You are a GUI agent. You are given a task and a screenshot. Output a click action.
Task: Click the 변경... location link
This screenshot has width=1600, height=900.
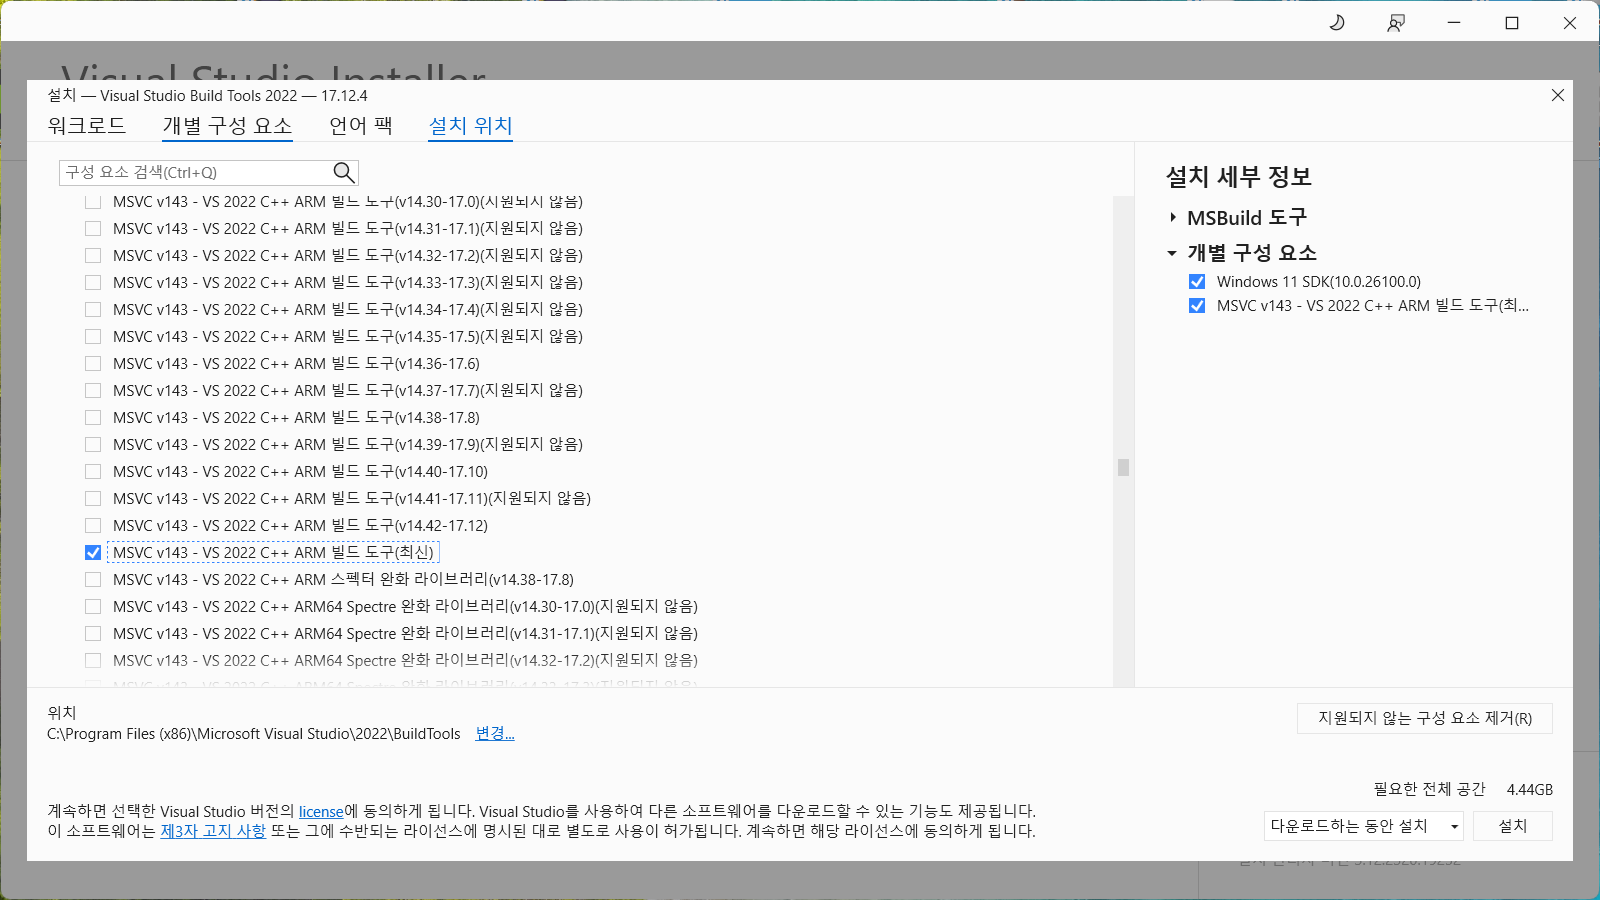tap(495, 734)
